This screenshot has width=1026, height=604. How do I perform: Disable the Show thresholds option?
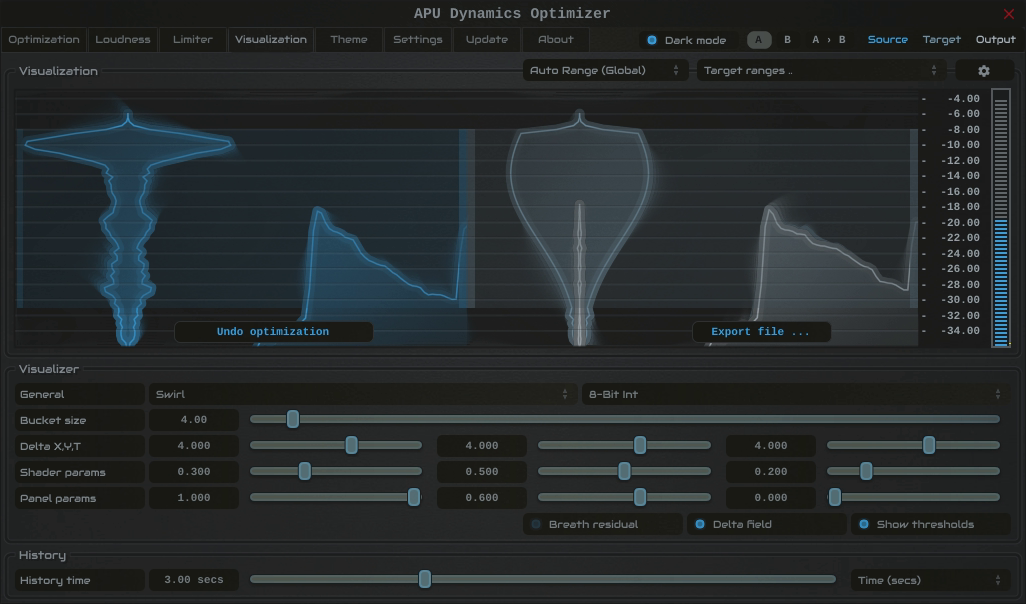tap(930, 524)
